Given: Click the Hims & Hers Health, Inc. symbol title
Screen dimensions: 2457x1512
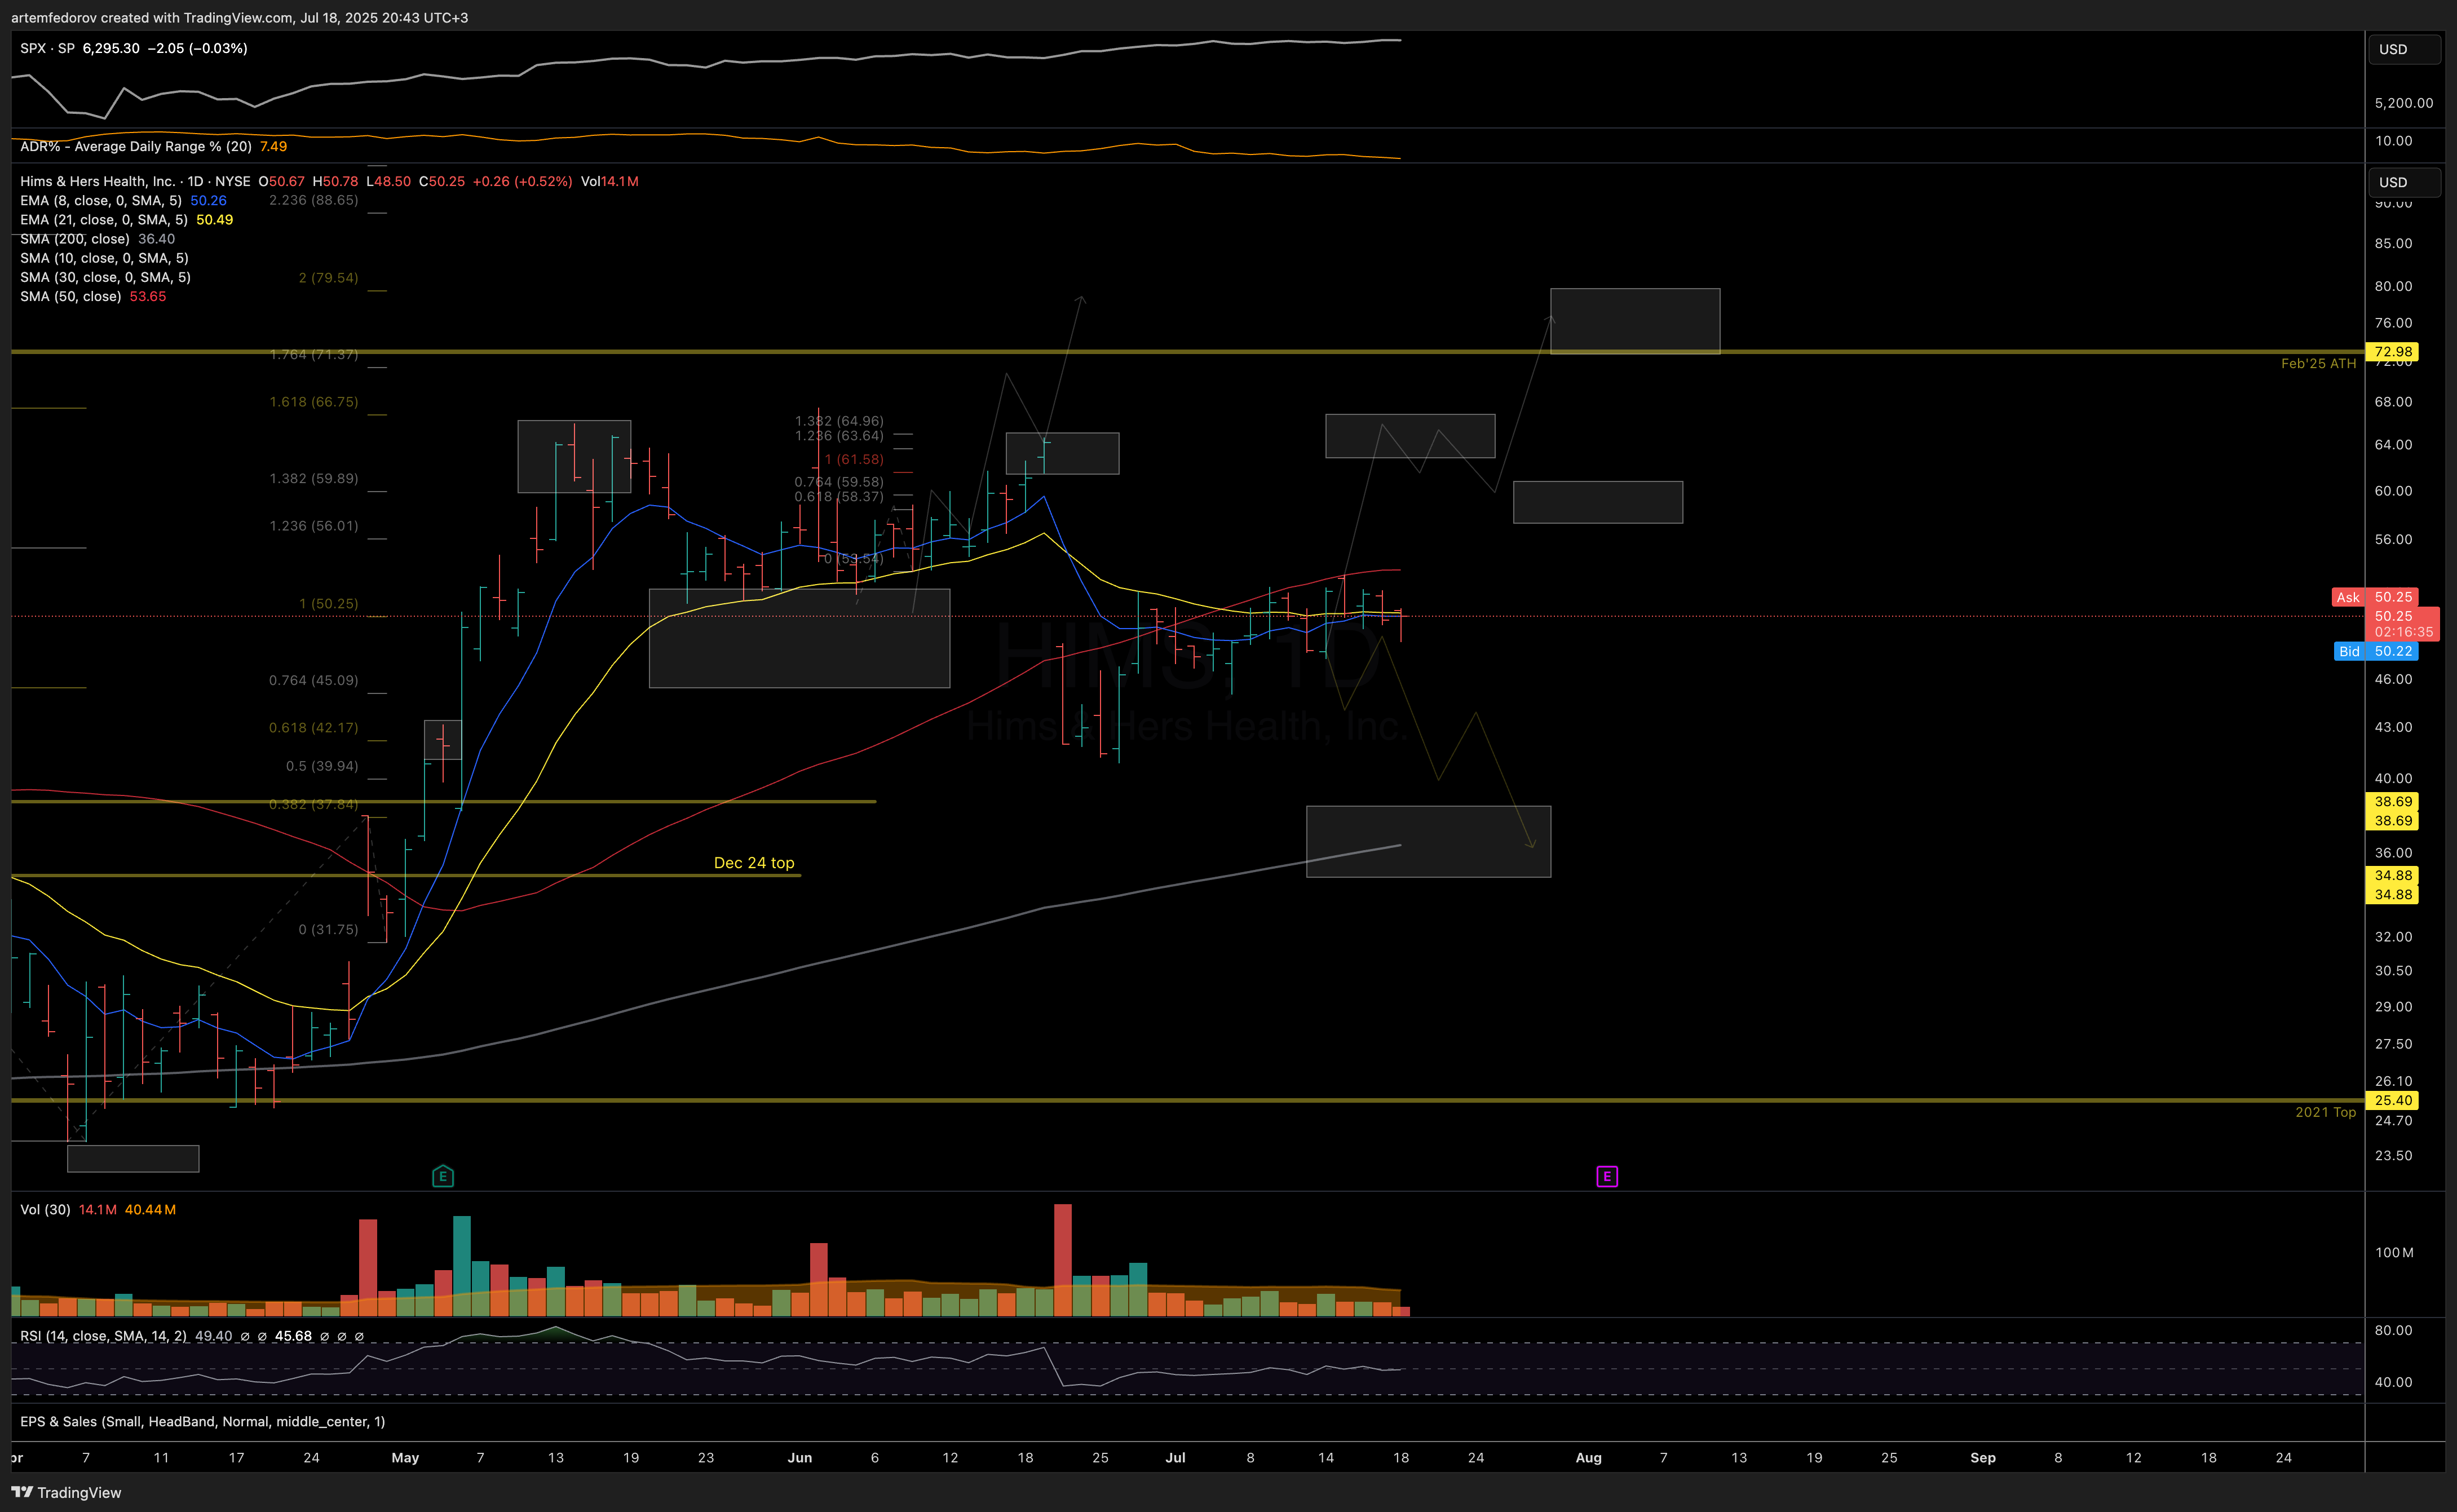Looking at the screenshot, I should (x=98, y=181).
